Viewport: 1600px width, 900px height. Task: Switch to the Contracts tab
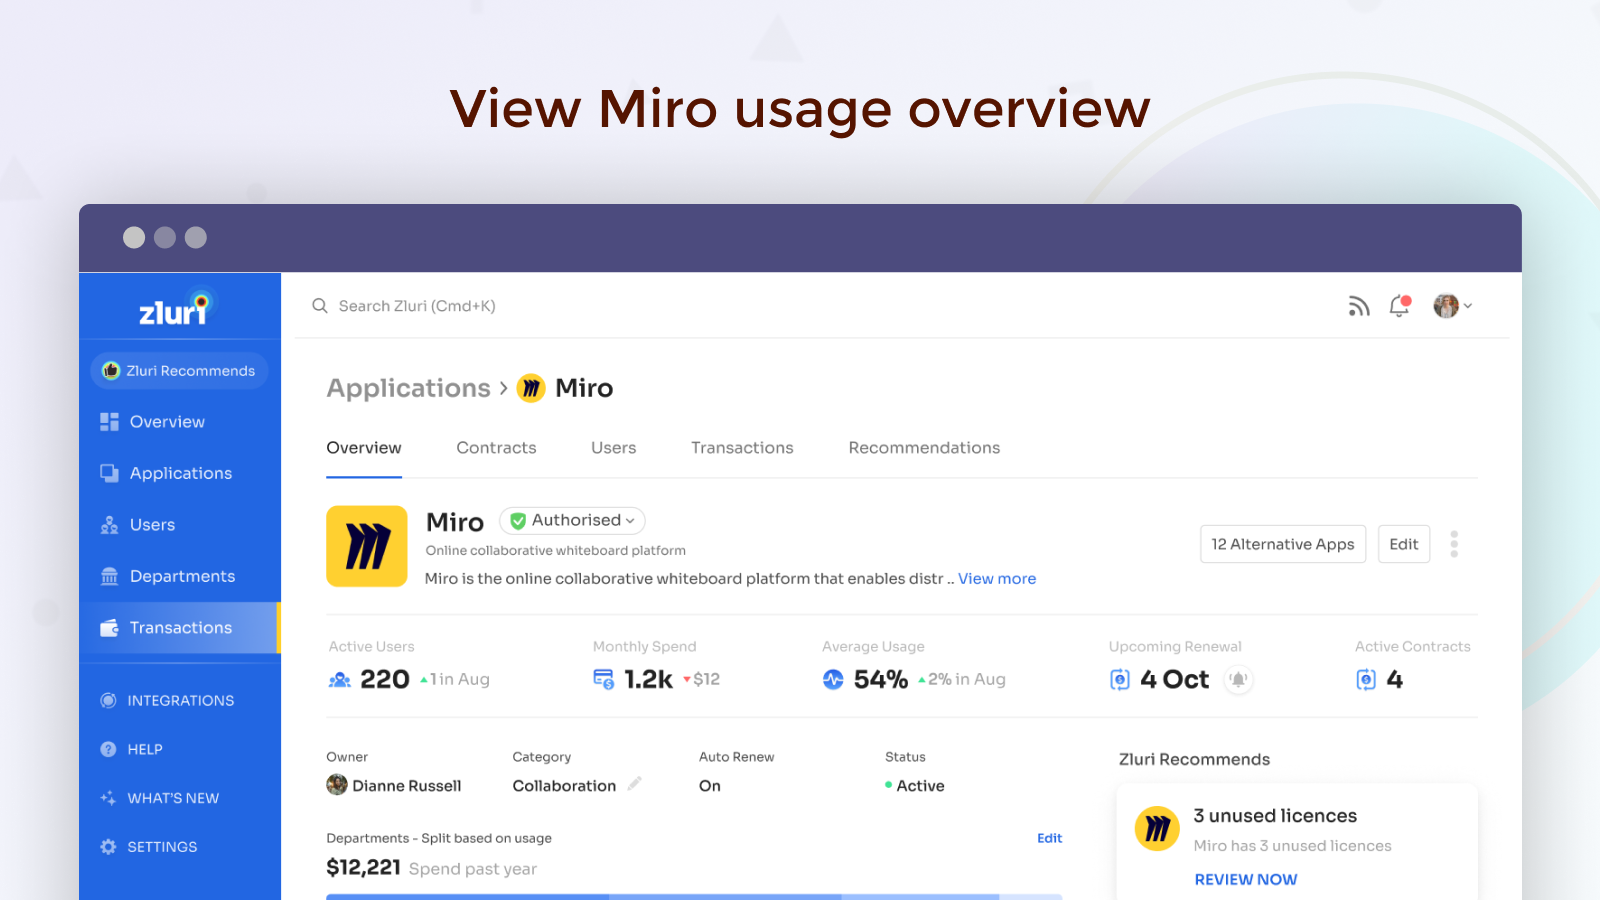[x=496, y=448]
